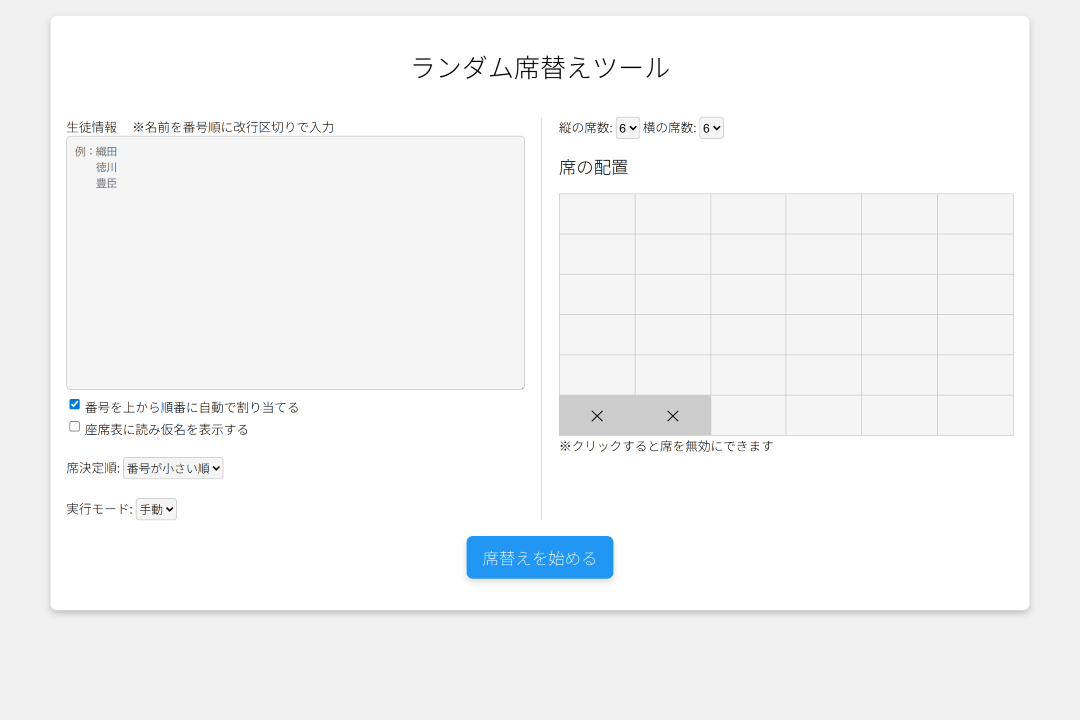
Task: Open the 実行モード dropdown
Action: (x=157, y=509)
